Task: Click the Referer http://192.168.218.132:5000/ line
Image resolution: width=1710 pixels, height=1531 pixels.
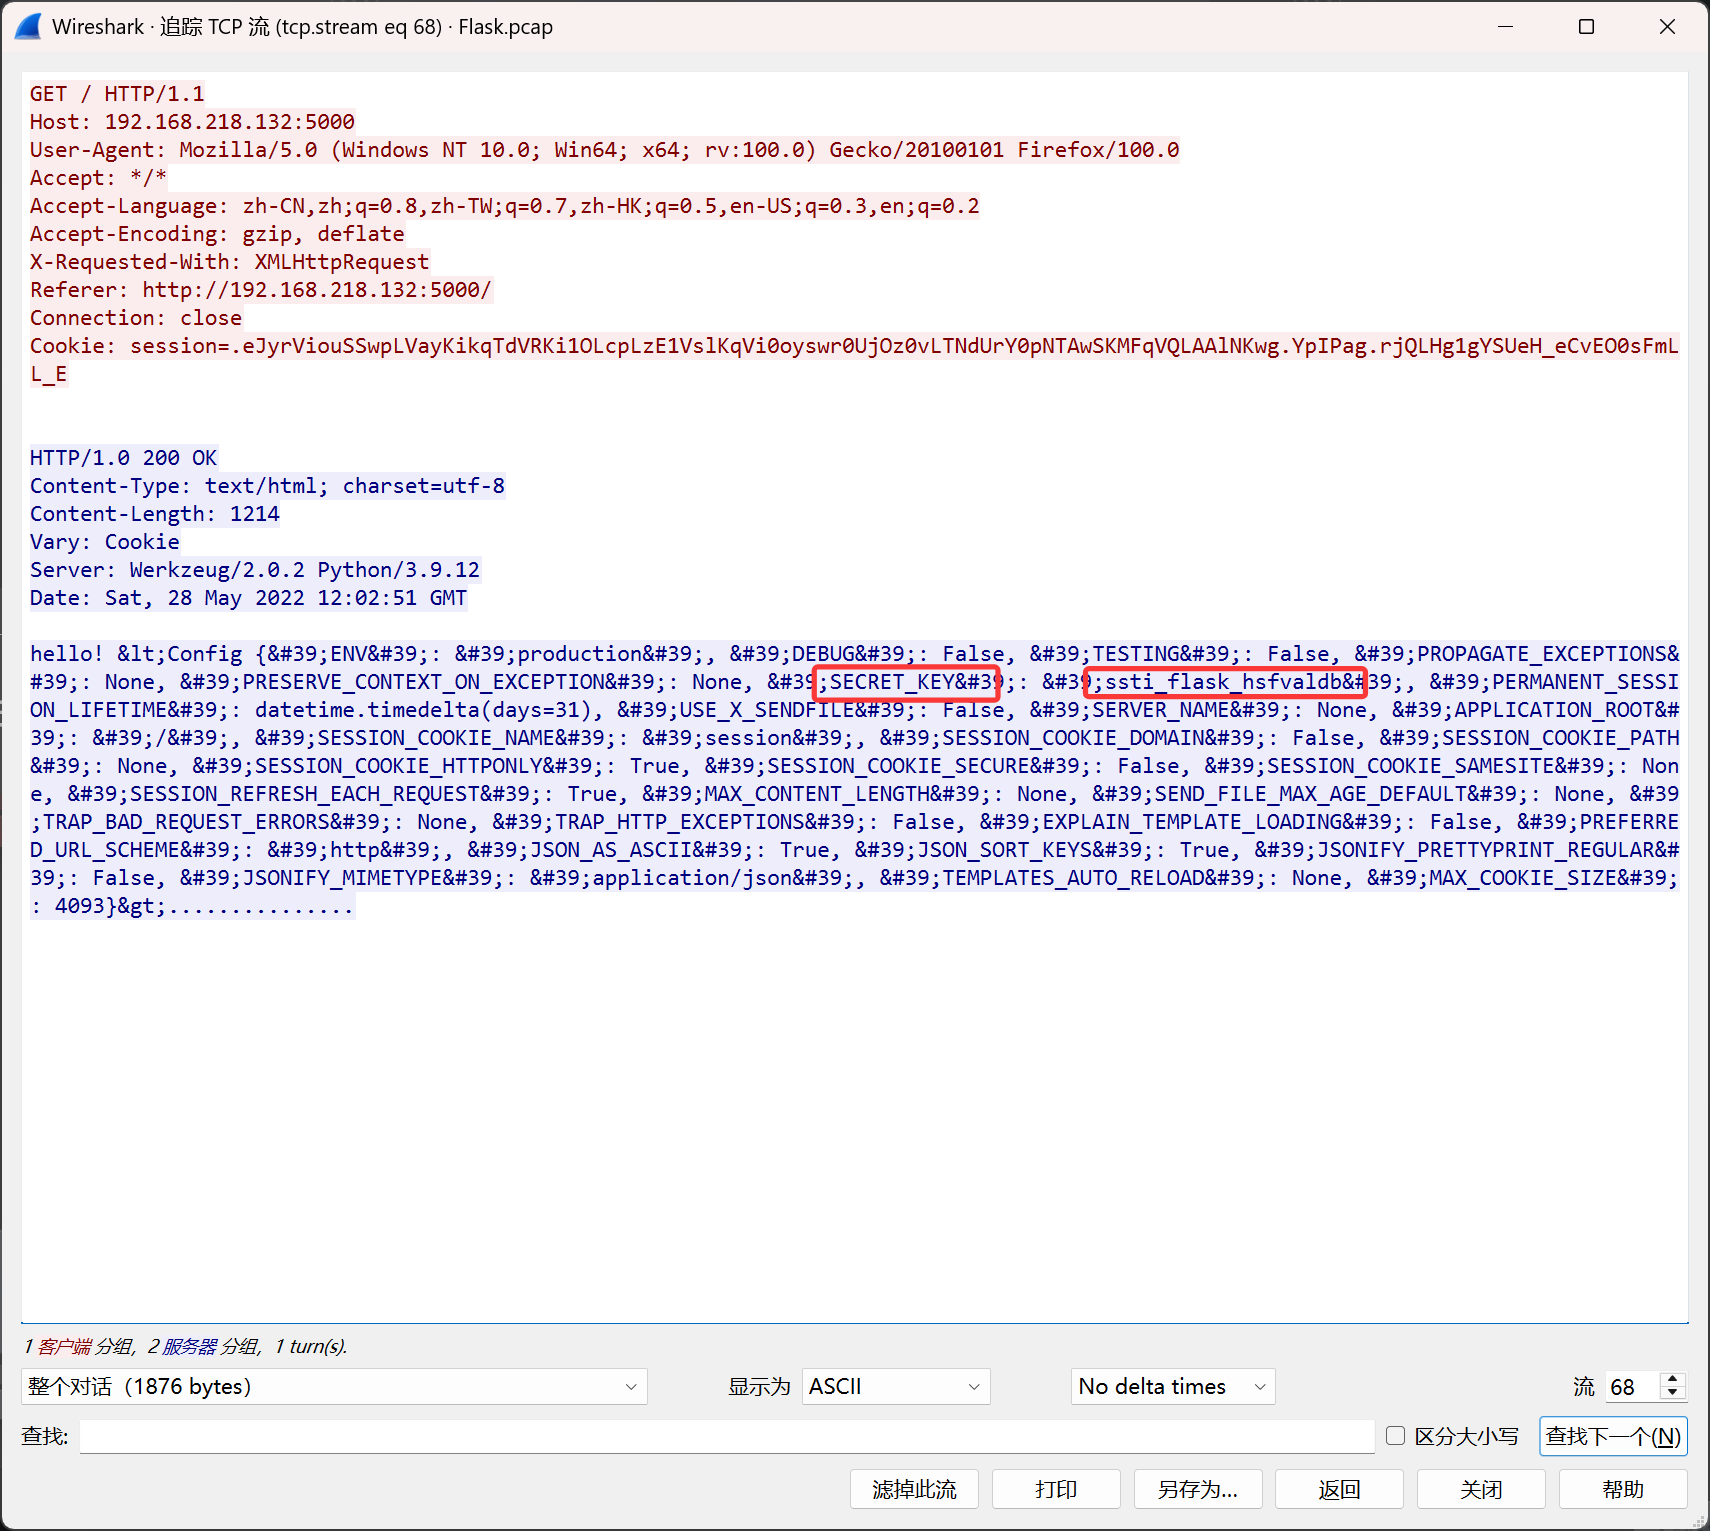Action: coord(261,290)
